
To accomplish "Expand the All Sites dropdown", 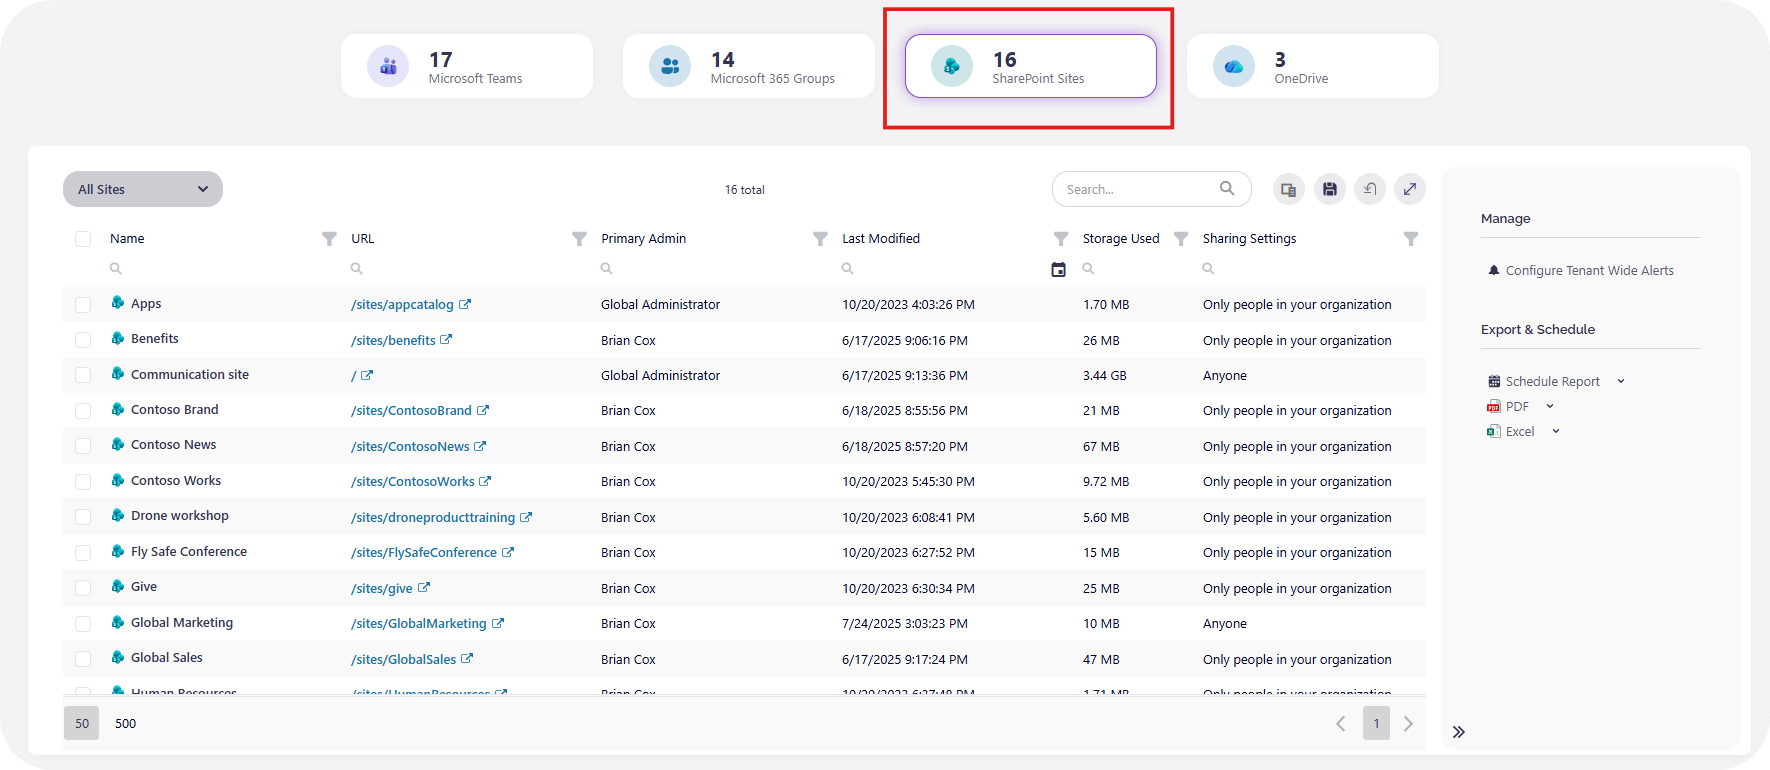I will point(143,189).
